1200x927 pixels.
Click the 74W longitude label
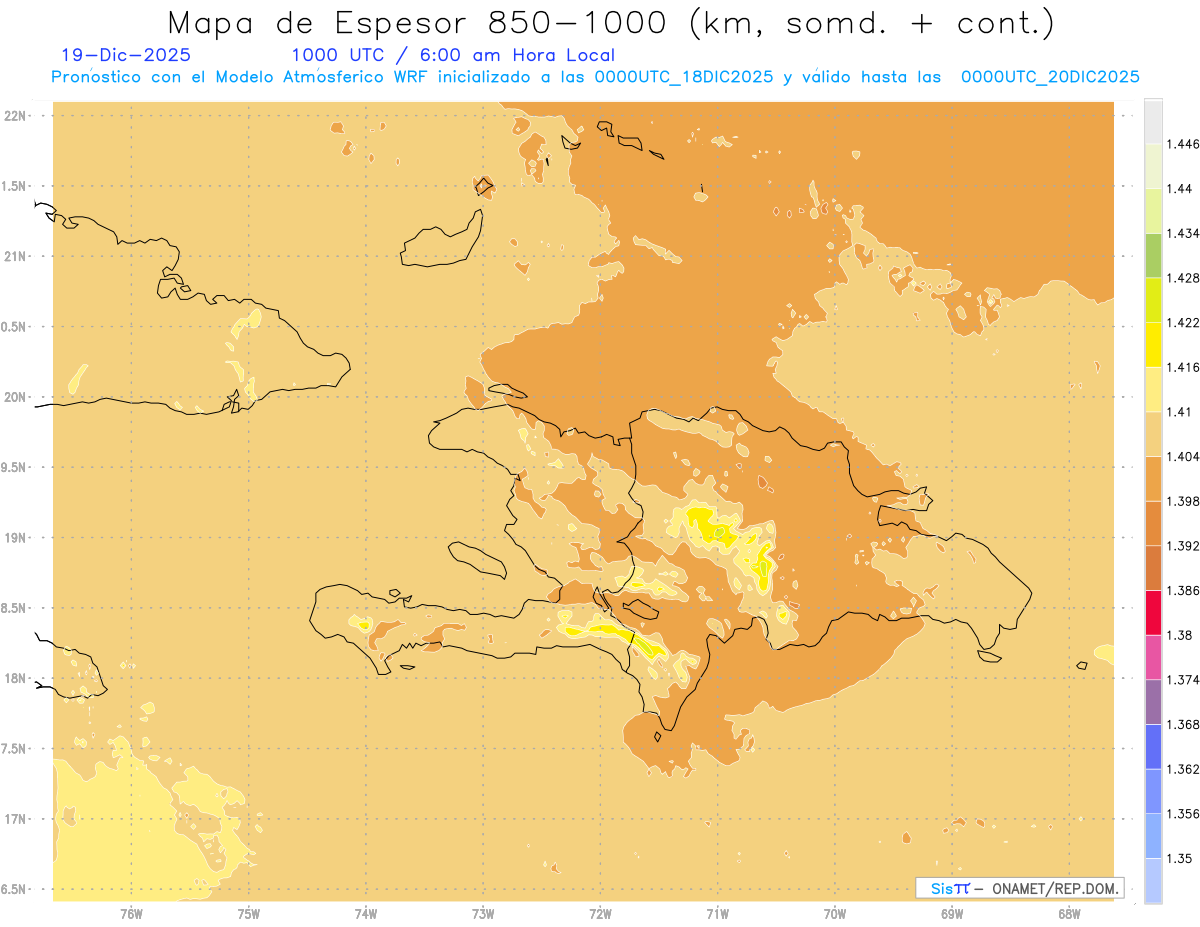tap(366, 914)
